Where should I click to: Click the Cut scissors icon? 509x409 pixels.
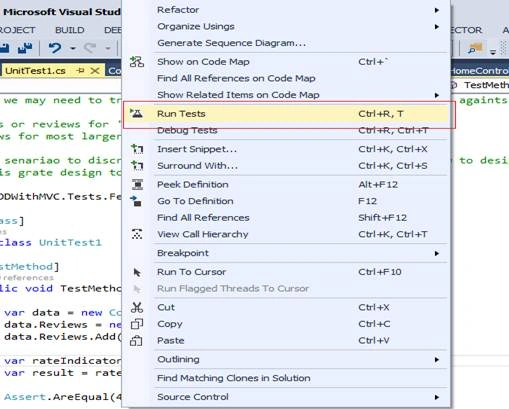tap(137, 307)
